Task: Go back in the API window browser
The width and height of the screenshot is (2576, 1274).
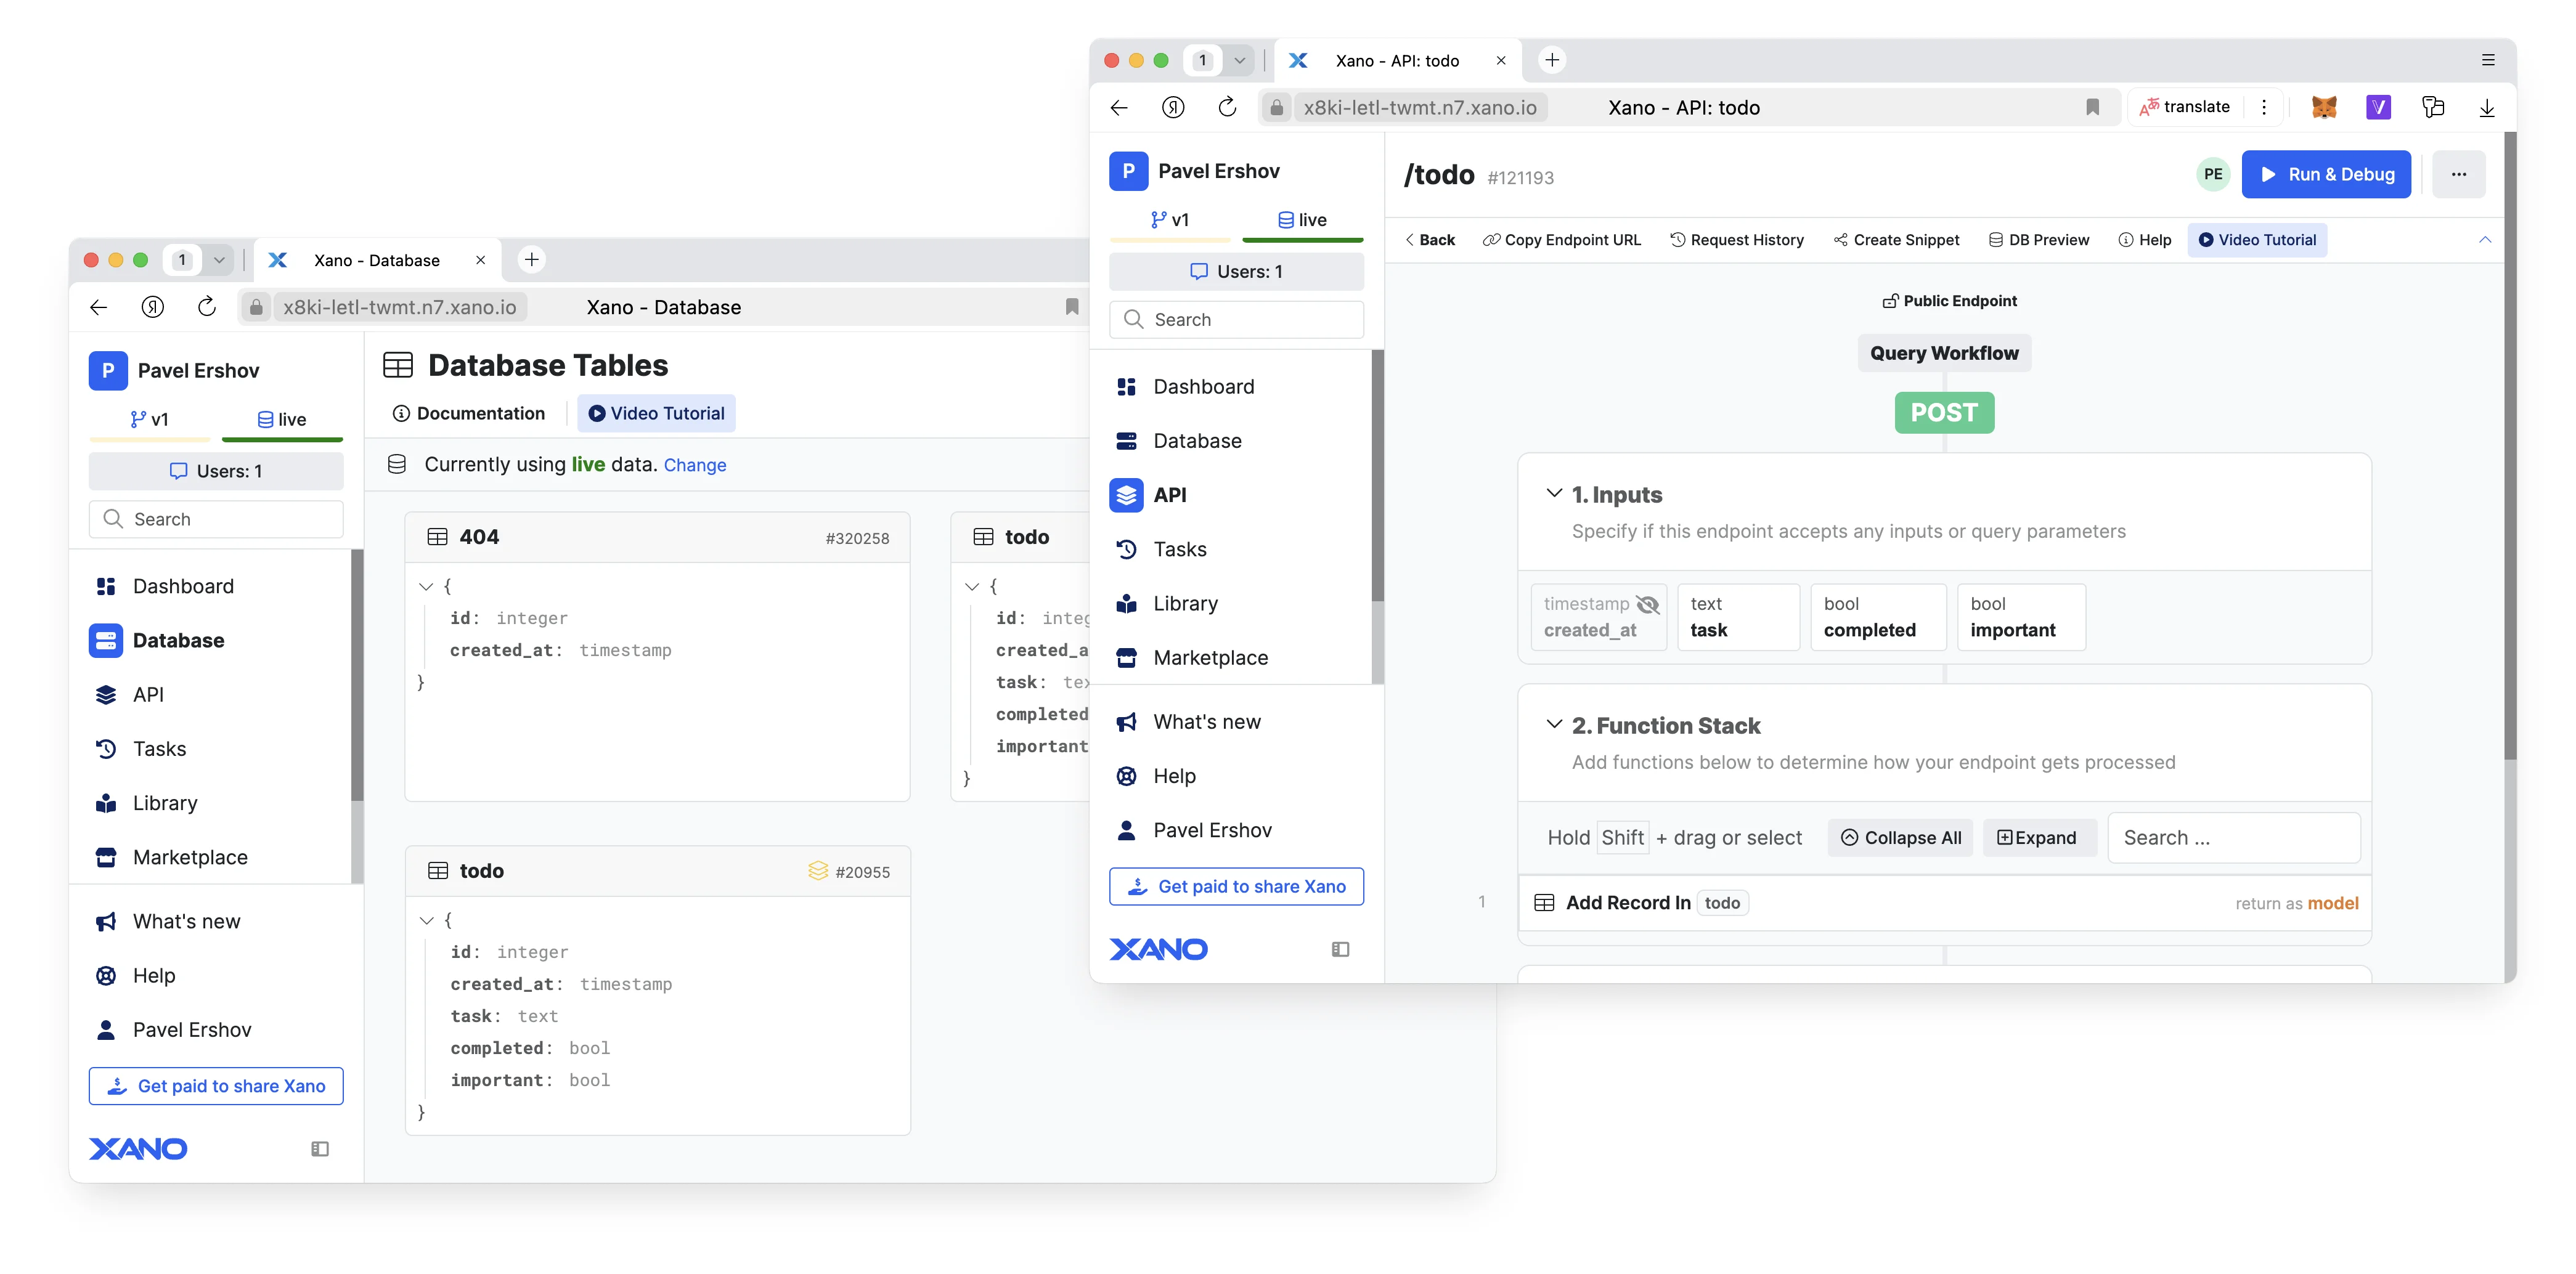Action: point(1119,107)
